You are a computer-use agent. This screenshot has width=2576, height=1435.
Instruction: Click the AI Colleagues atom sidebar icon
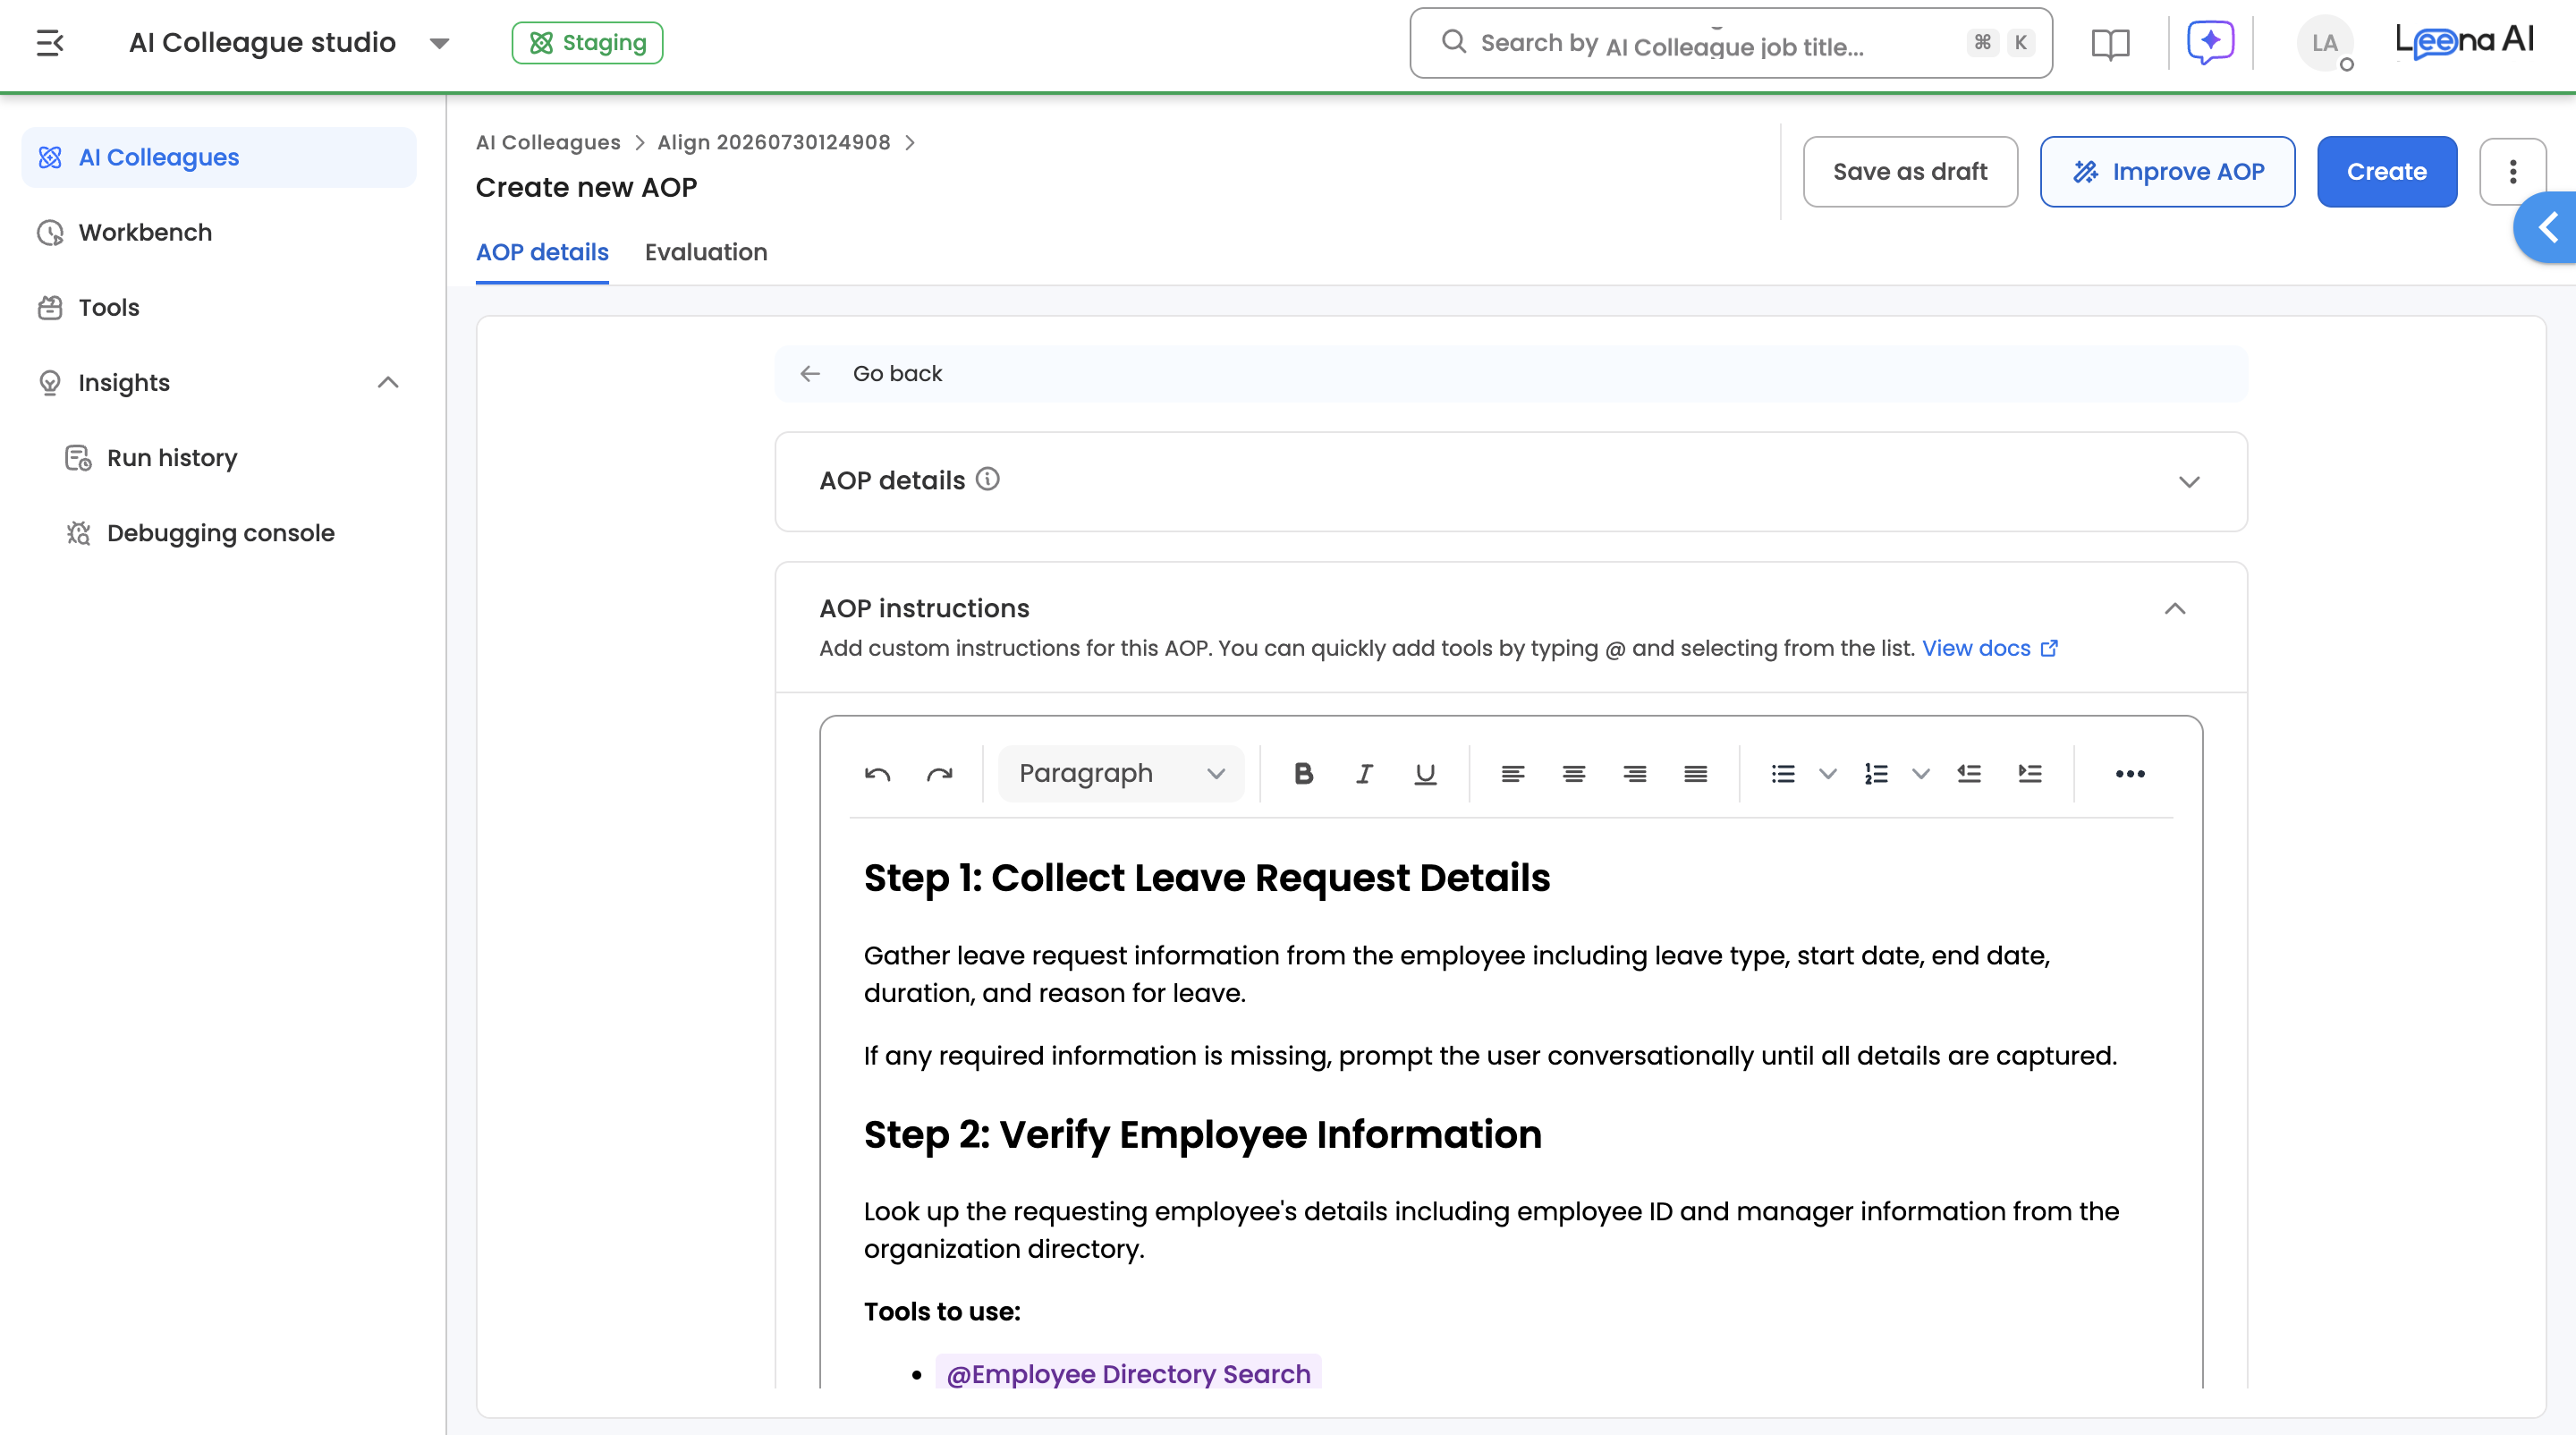pos(50,157)
